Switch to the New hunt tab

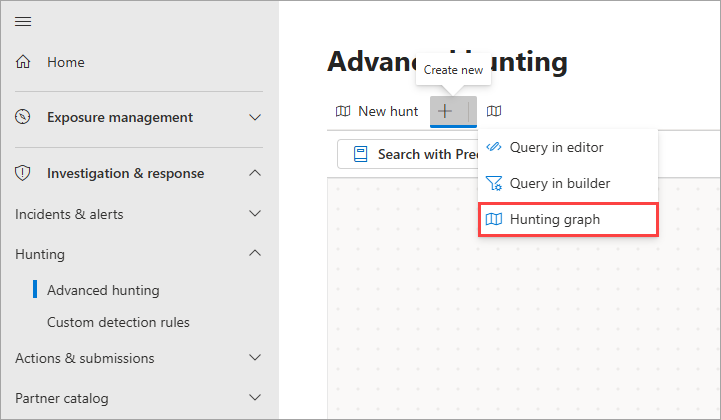coord(378,111)
